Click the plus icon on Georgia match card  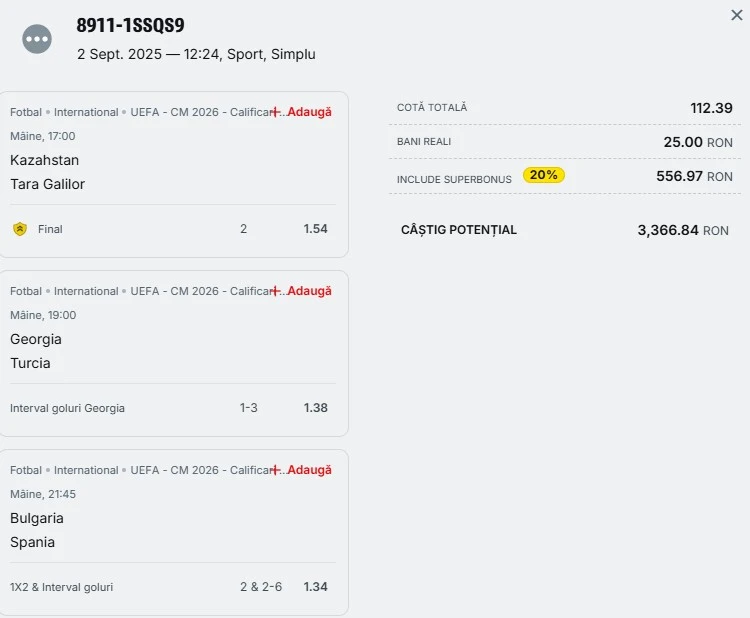click(276, 291)
